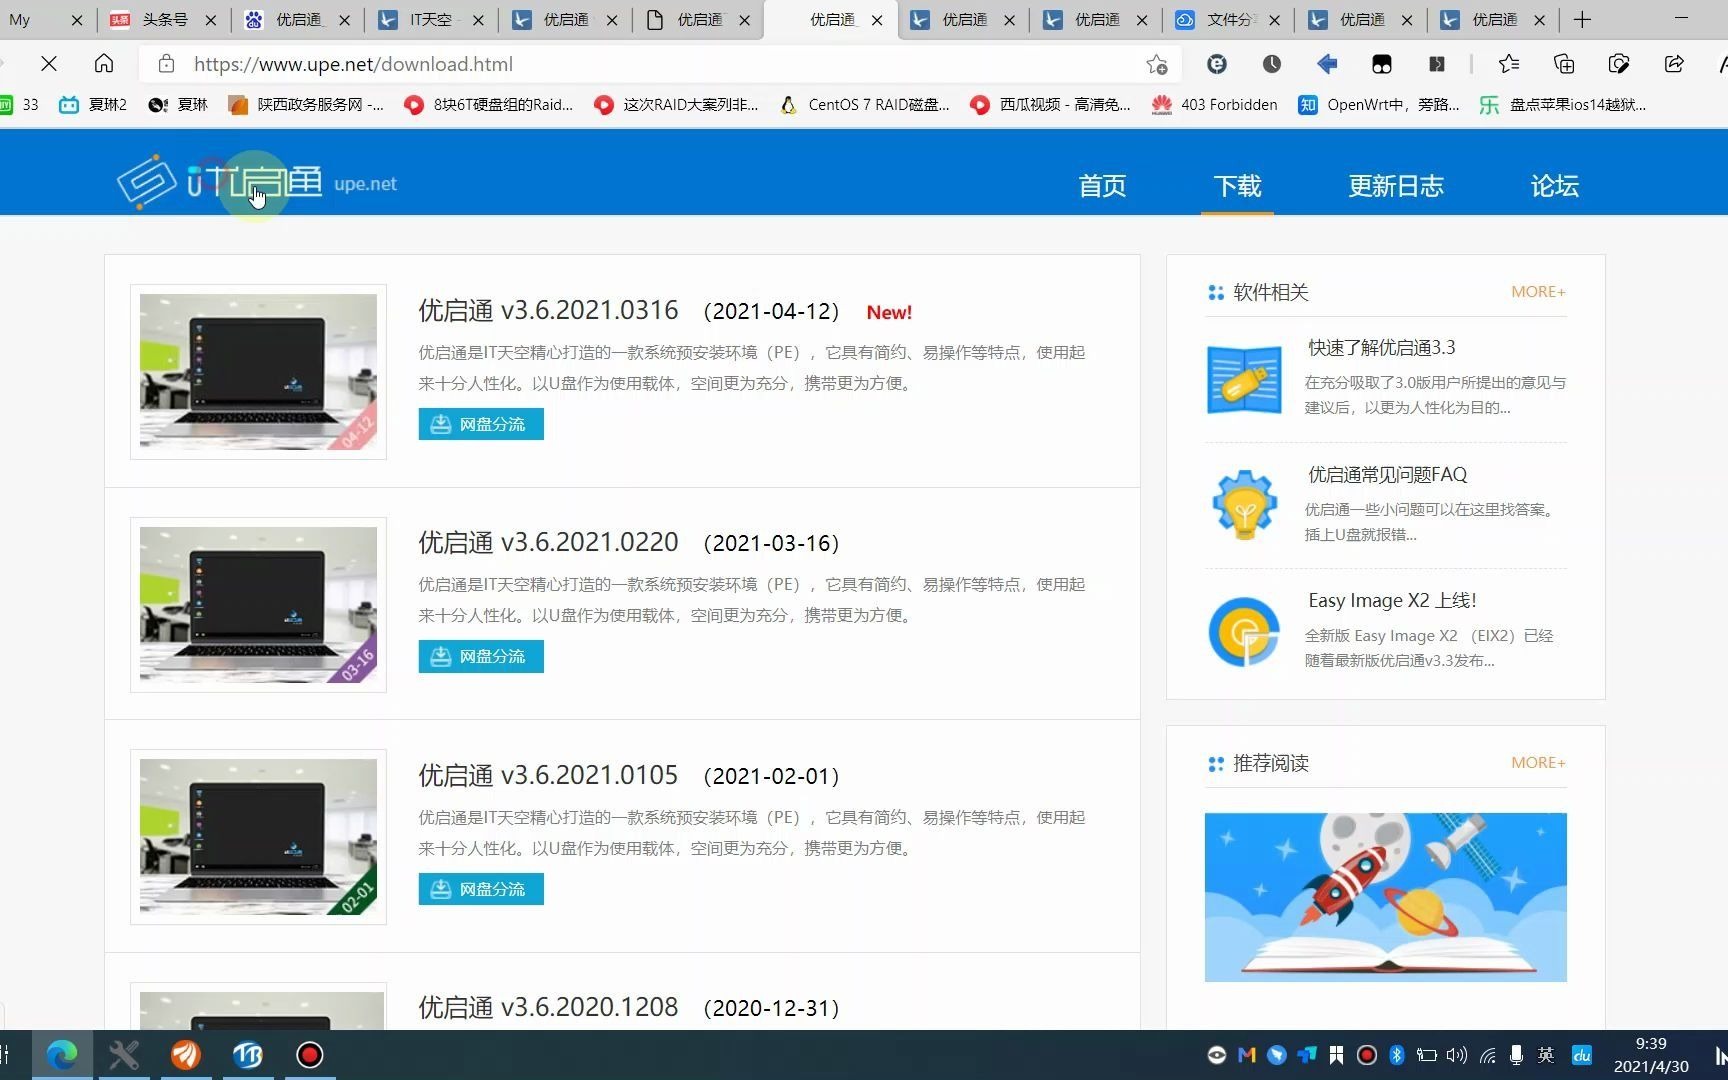Viewport: 1728px width, 1080px height.
Task: View site security lock icon info
Action: pyautogui.click(x=167, y=64)
